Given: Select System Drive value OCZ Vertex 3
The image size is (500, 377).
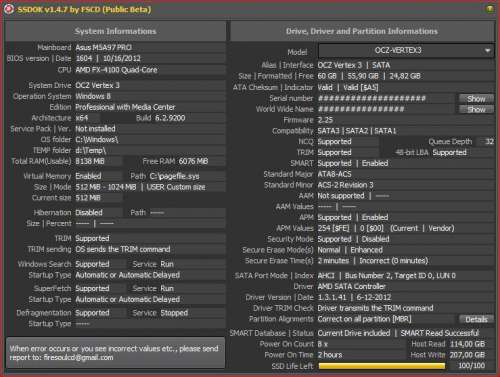Looking at the screenshot, I should (97, 86).
